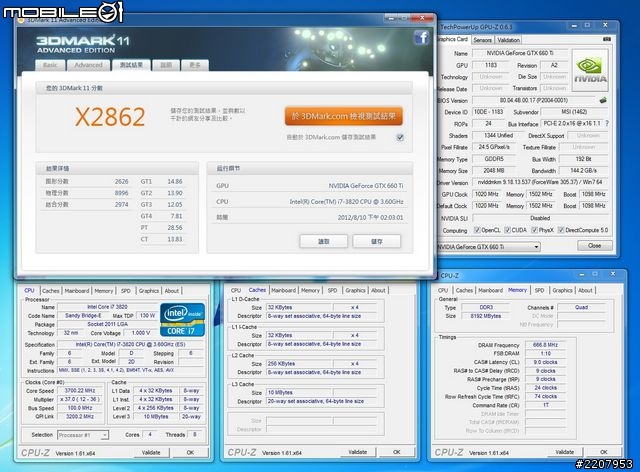The width and height of the screenshot is (640, 472).
Task: Click the DRAM Frequency 666.8 MHz value in CPU-Z
Action: pyautogui.click(x=545, y=345)
